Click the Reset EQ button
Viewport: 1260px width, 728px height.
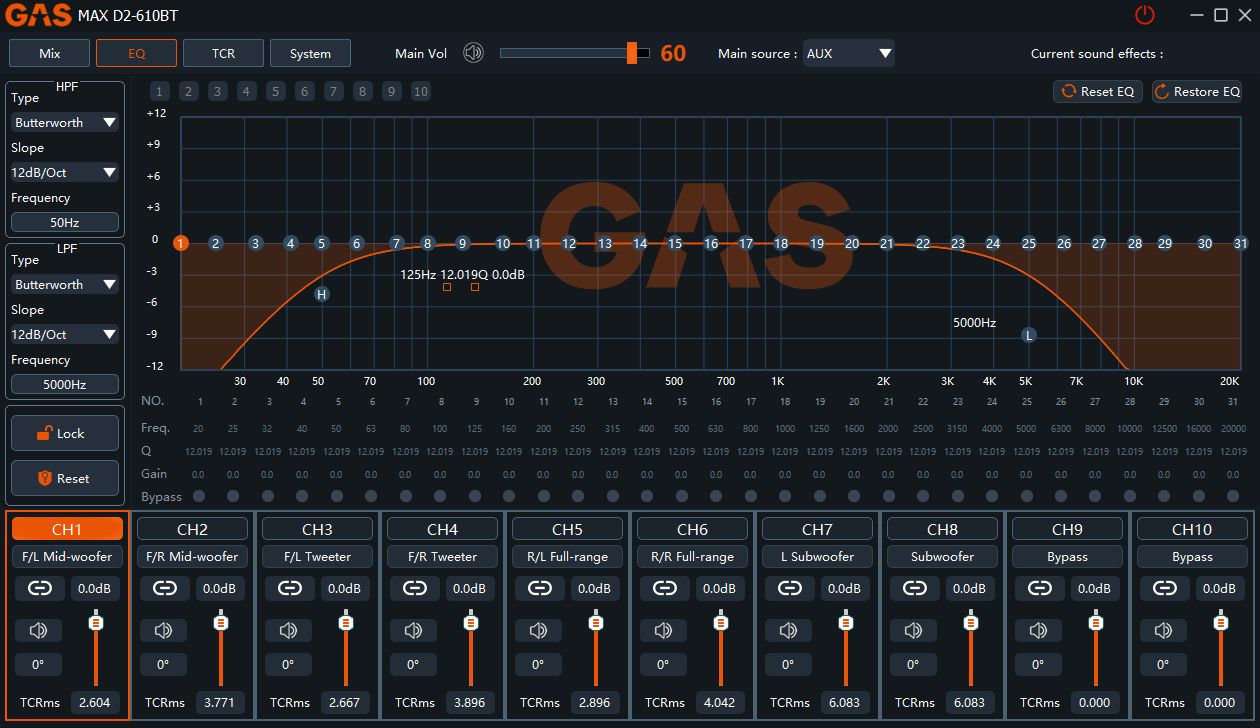coord(1098,91)
